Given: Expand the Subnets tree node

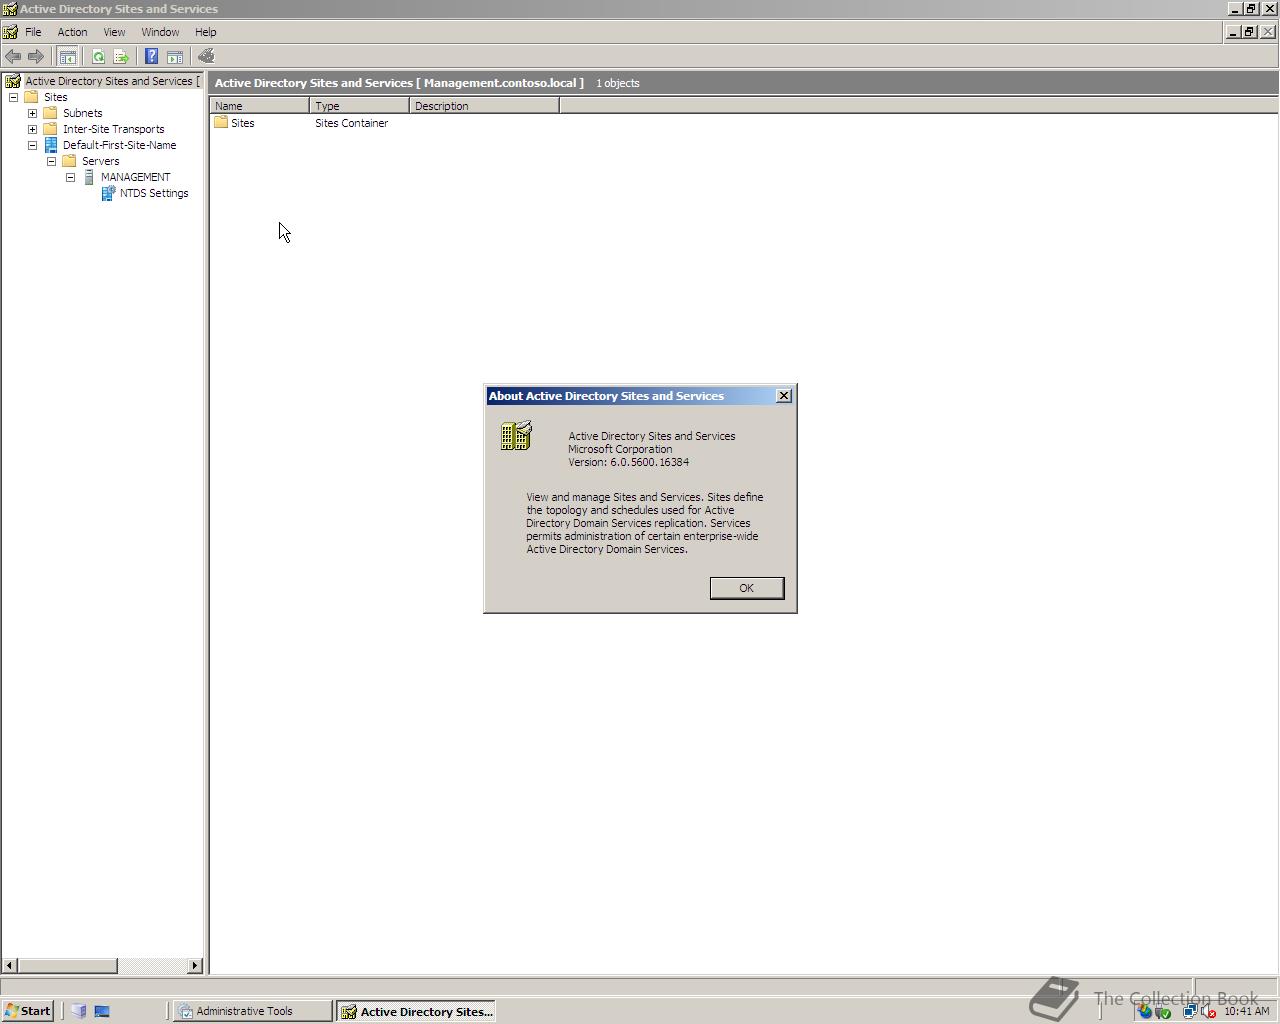Looking at the screenshot, I should pyautogui.click(x=32, y=113).
